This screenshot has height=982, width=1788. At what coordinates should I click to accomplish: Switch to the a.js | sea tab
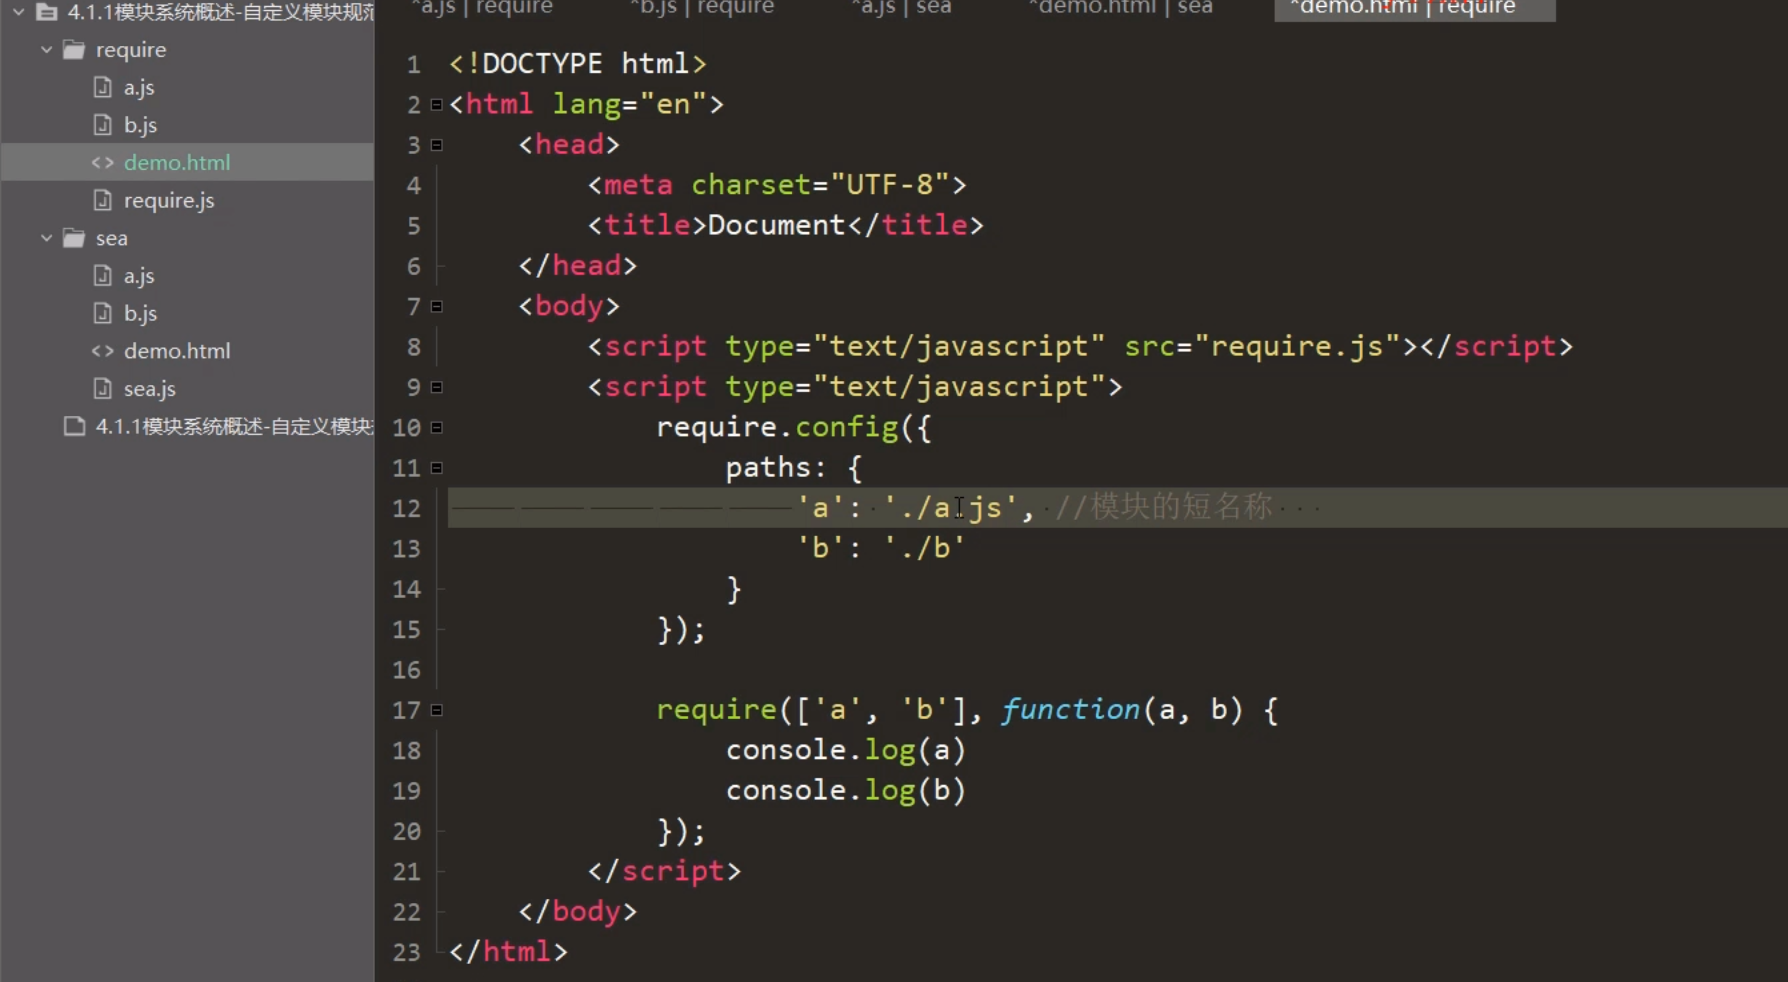(x=901, y=8)
